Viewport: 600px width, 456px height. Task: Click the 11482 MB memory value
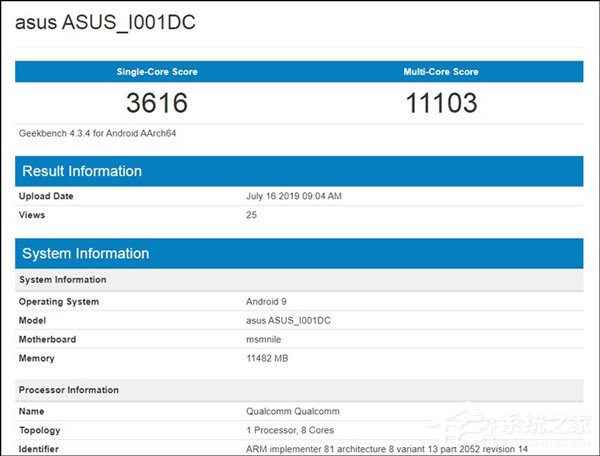[x=267, y=358]
